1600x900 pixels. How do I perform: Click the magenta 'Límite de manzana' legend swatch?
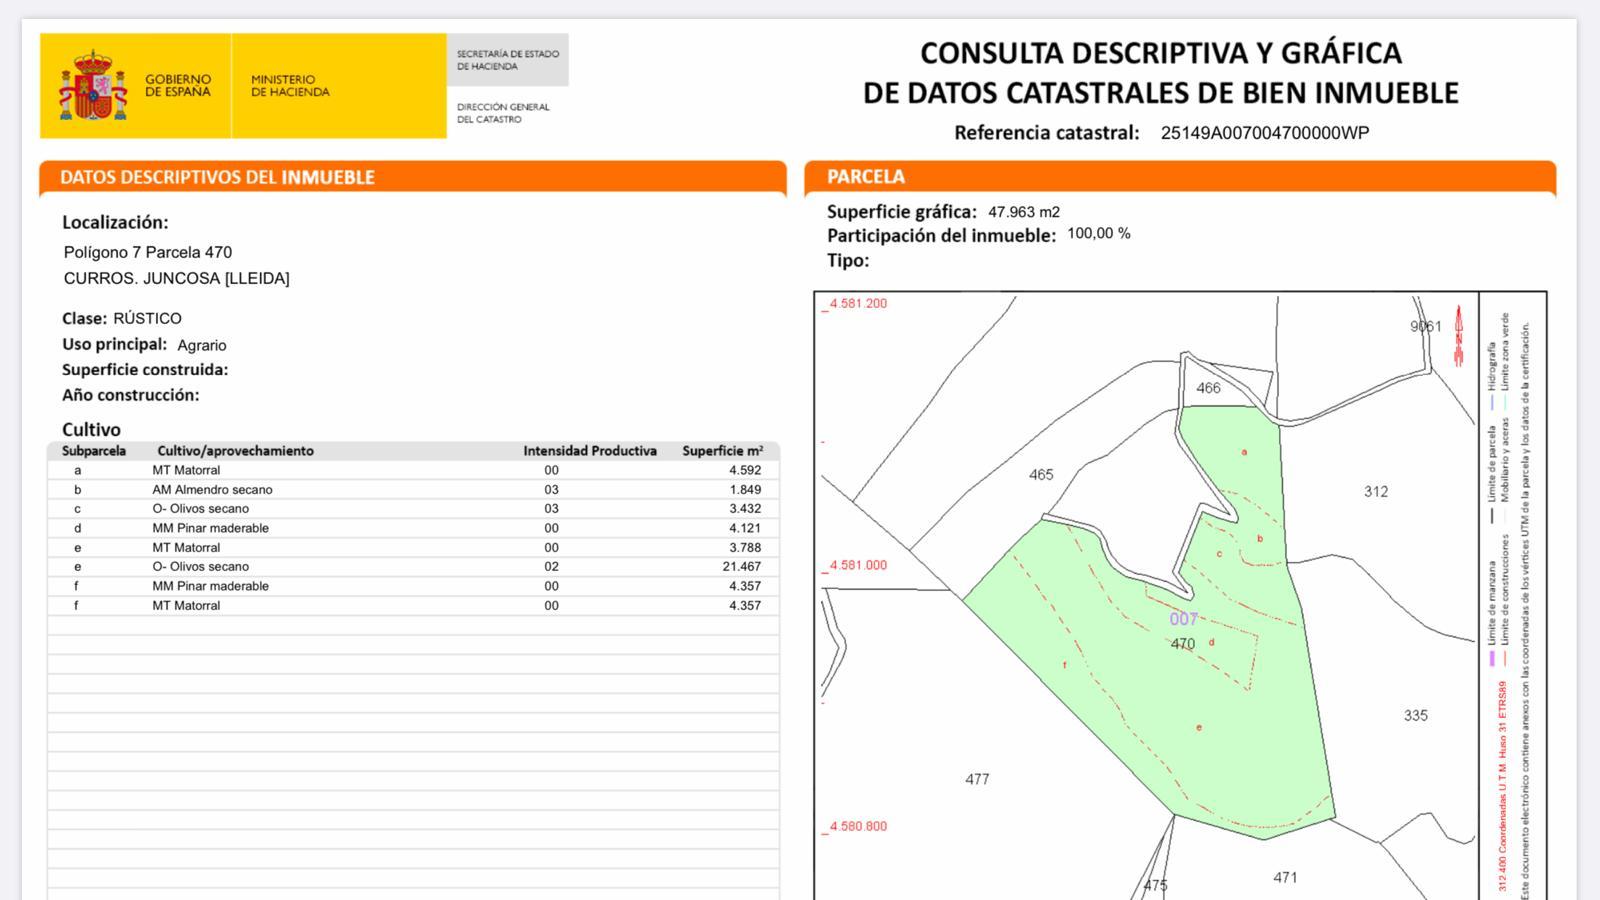click(x=1491, y=659)
